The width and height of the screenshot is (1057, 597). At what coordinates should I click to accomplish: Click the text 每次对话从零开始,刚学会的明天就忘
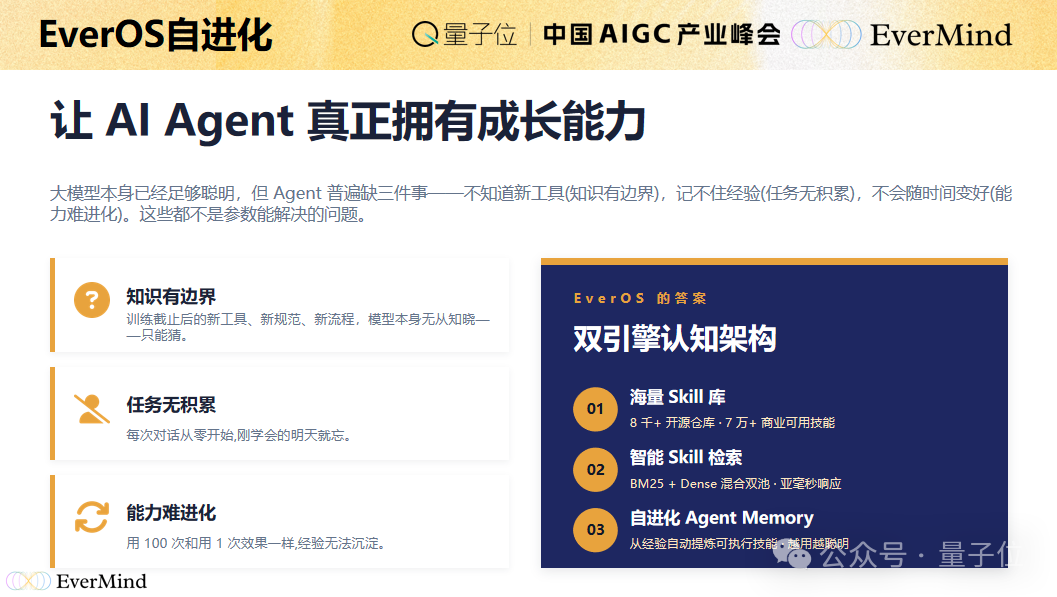coord(239,435)
